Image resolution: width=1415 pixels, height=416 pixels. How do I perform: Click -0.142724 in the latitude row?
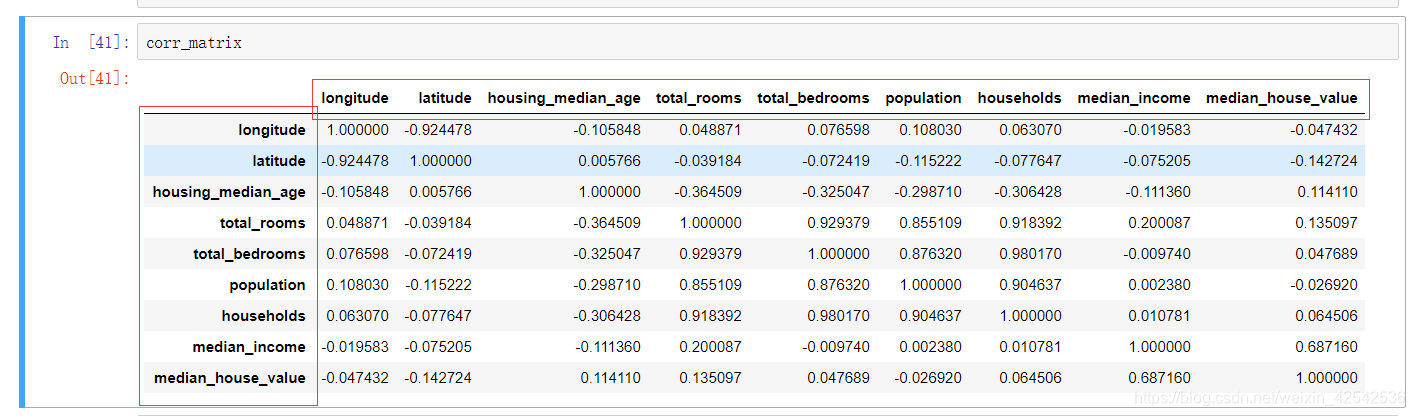[x=1324, y=161]
